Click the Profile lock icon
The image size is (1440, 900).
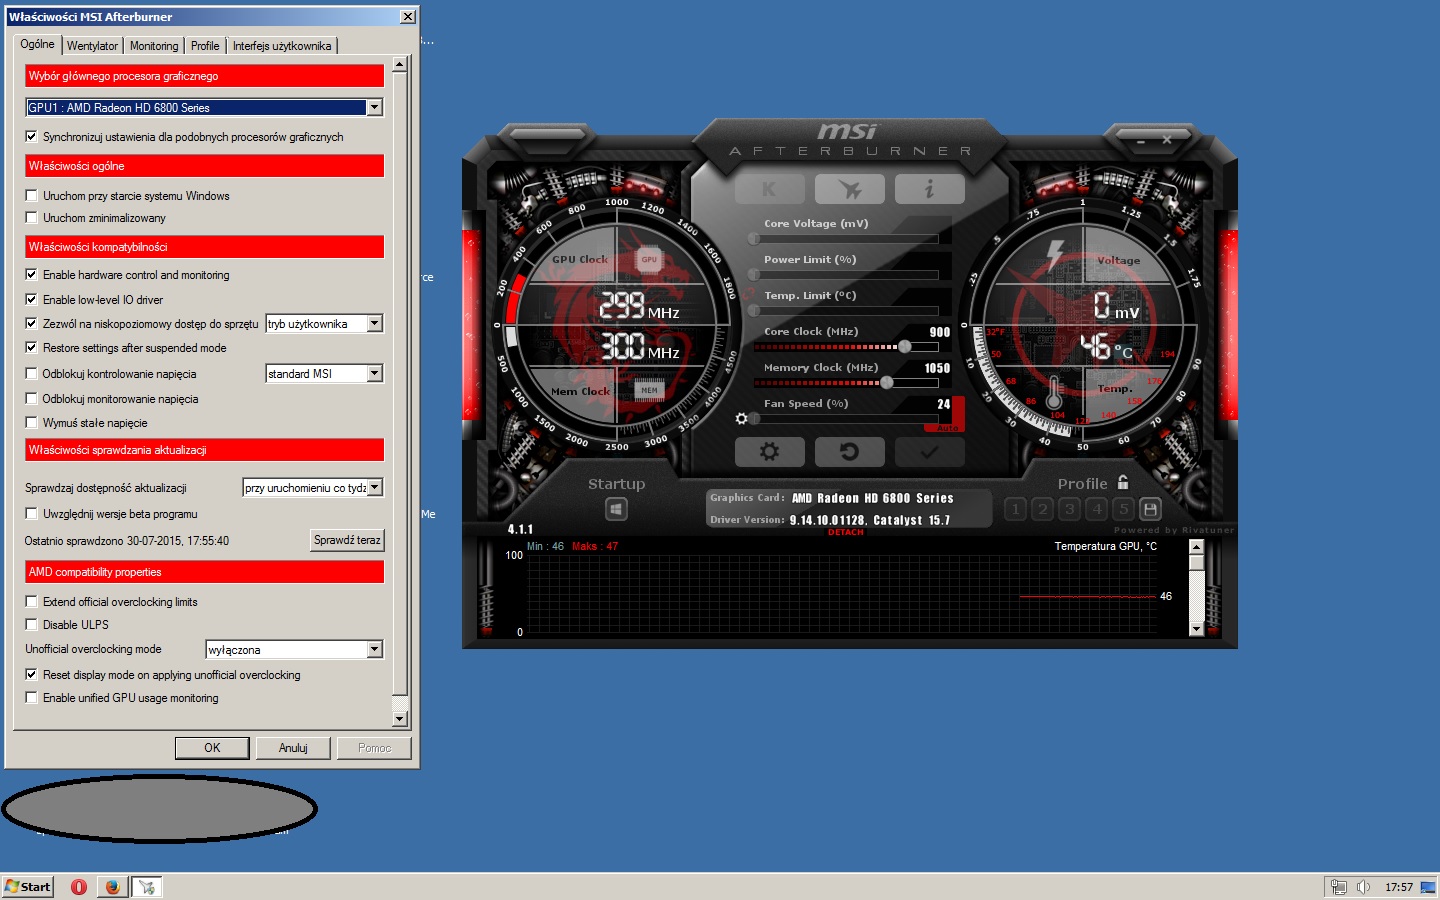coord(1123,482)
